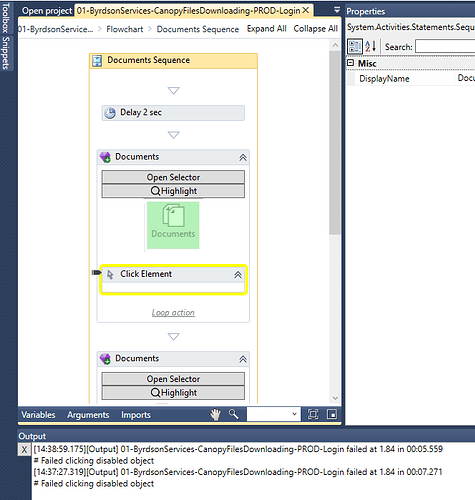Sort properties alphabetically with A-Z icon

(370, 46)
